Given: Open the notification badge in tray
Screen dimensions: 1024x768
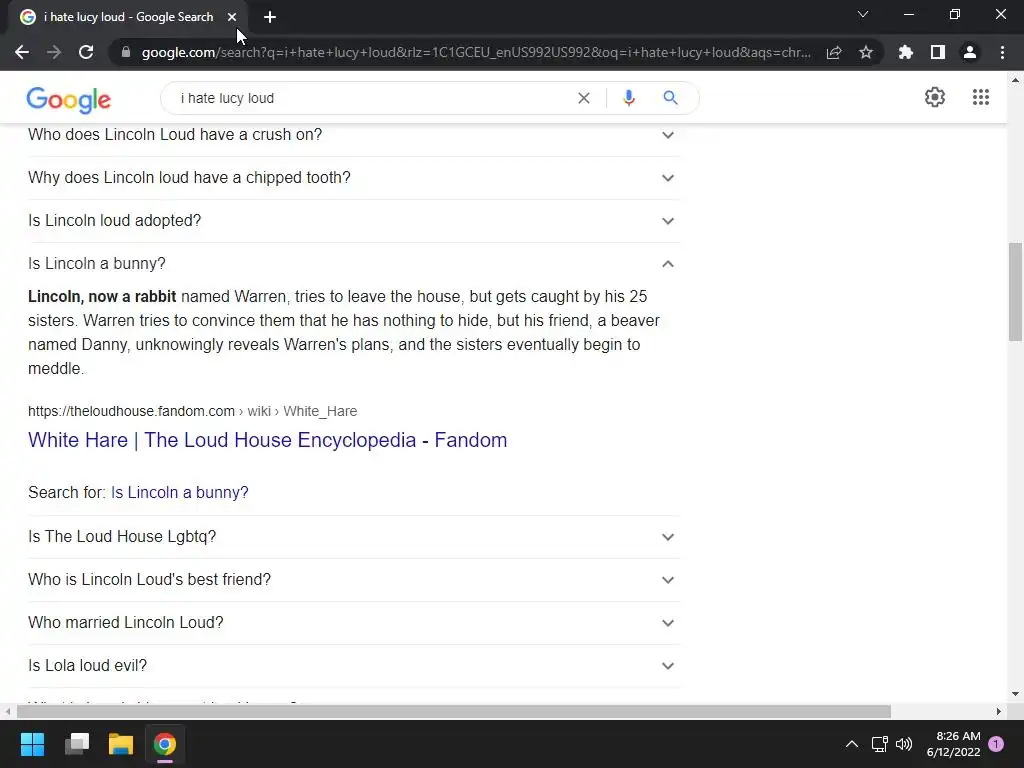Looking at the screenshot, I should point(996,744).
